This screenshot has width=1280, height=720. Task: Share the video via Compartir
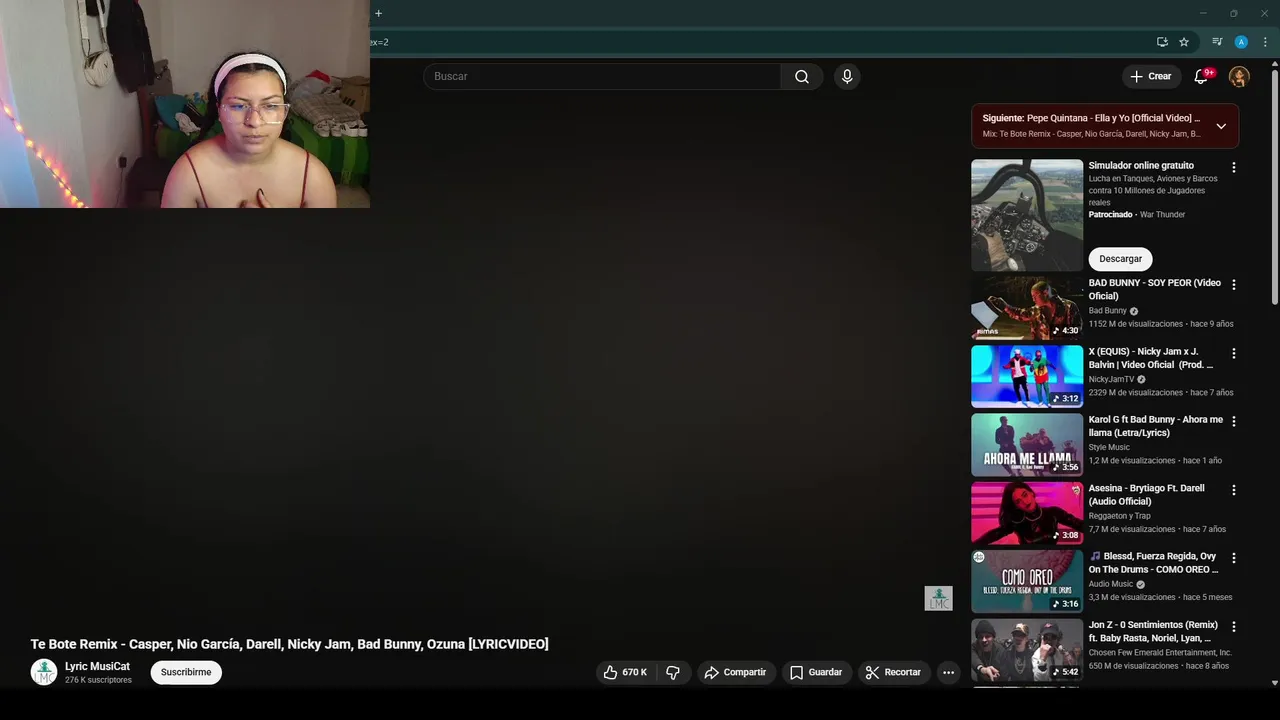point(735,672)
